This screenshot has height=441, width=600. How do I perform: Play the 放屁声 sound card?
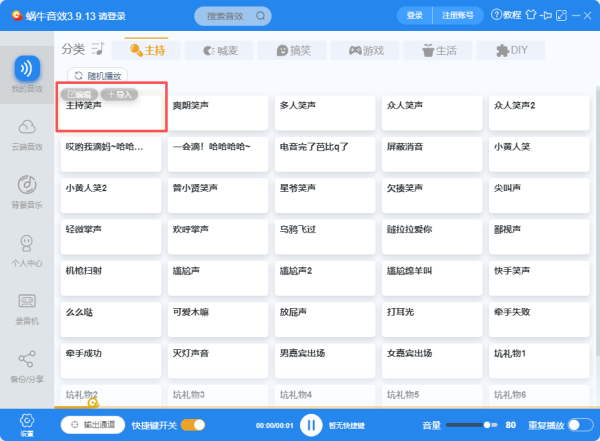(x=325, y=319)
